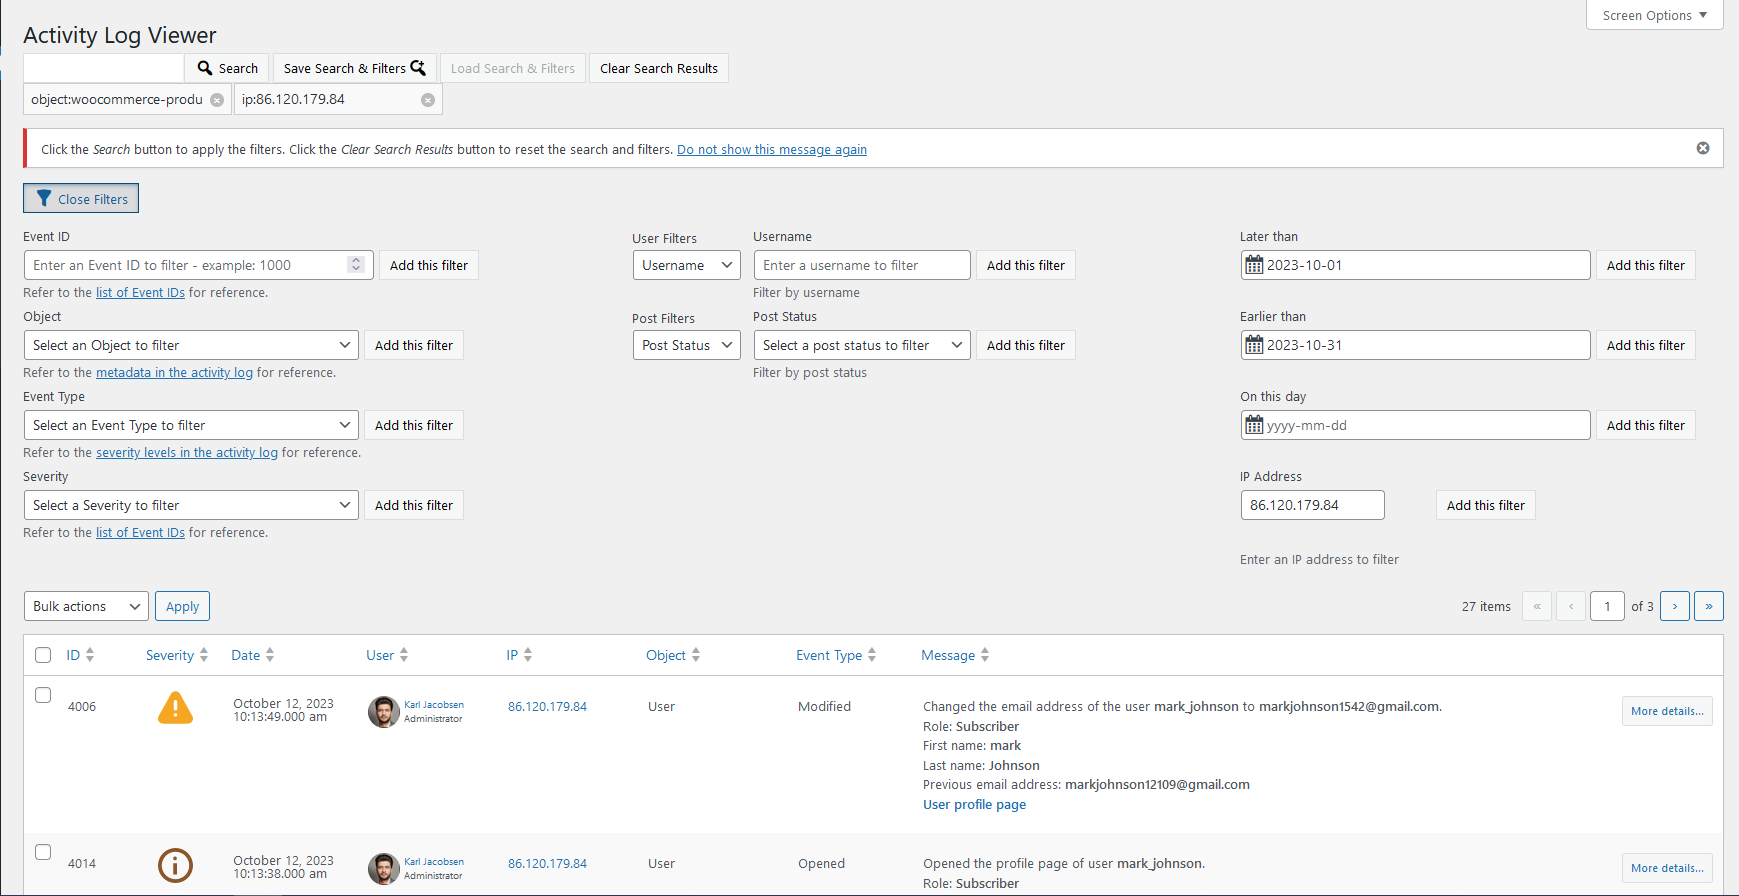The height and width of the screenshot is (896, 1739).
Task: Open the Bulk actions dropdown
Action: [x=86, y=606]
